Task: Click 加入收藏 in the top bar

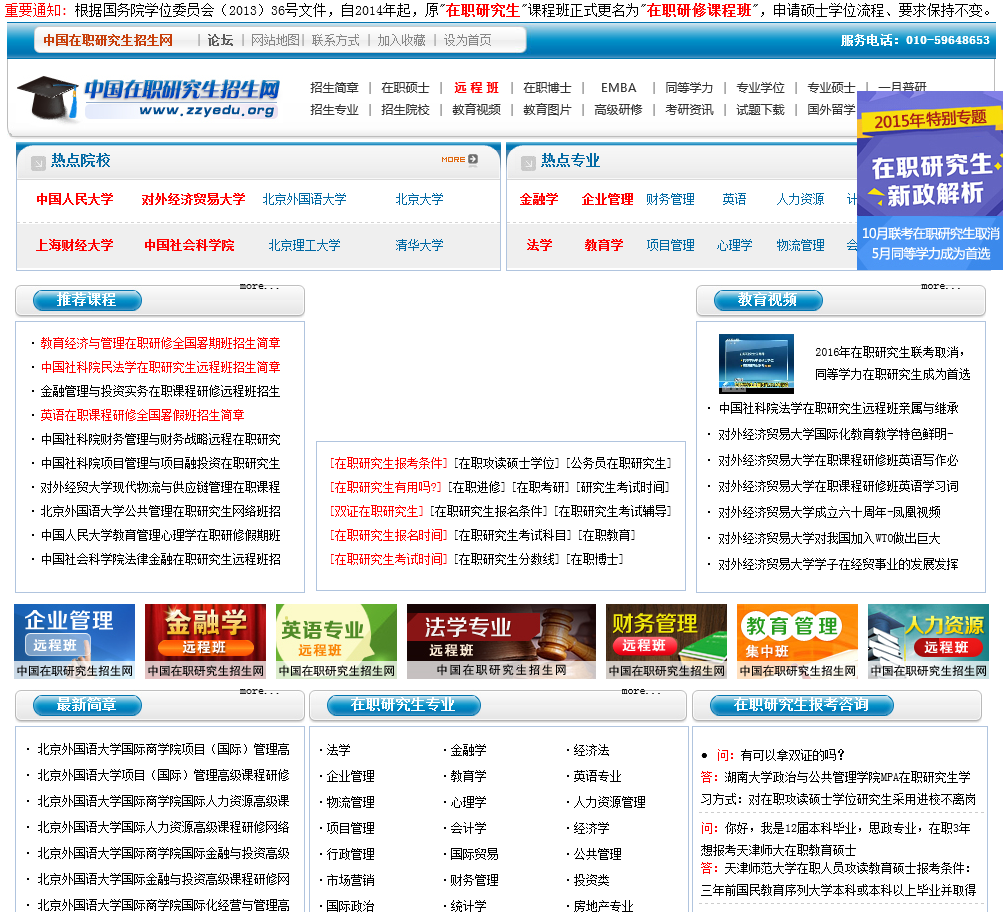Action: 402,40
